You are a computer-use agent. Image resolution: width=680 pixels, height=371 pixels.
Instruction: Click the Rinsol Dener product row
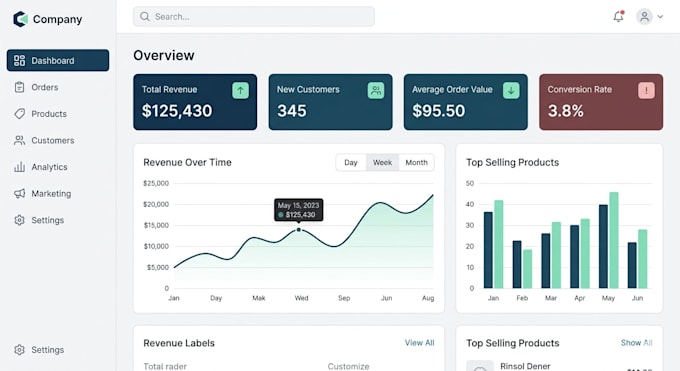pyautogui.click(x=559, y=366)
